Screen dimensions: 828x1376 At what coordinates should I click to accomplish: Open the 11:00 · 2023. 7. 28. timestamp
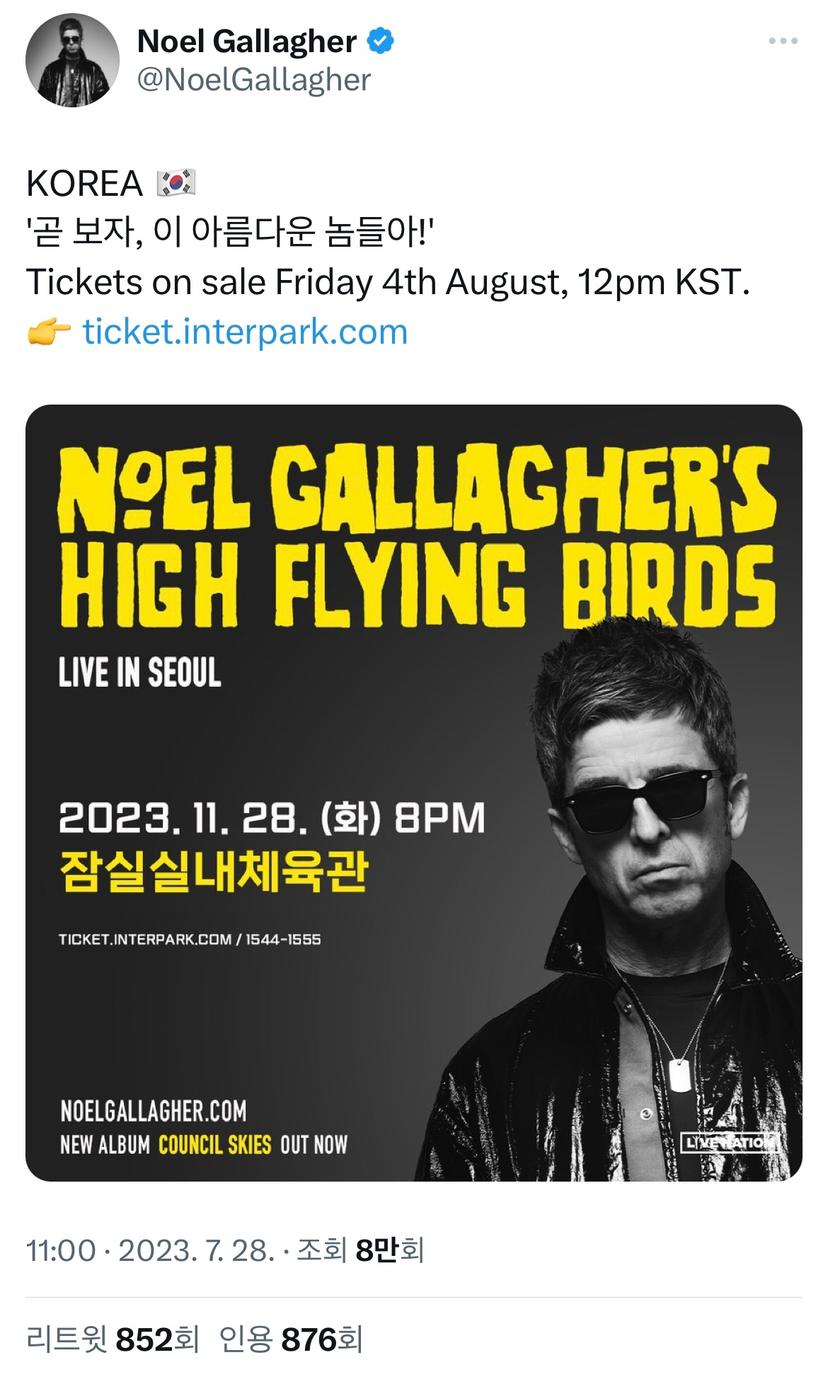pos(151,1250)
